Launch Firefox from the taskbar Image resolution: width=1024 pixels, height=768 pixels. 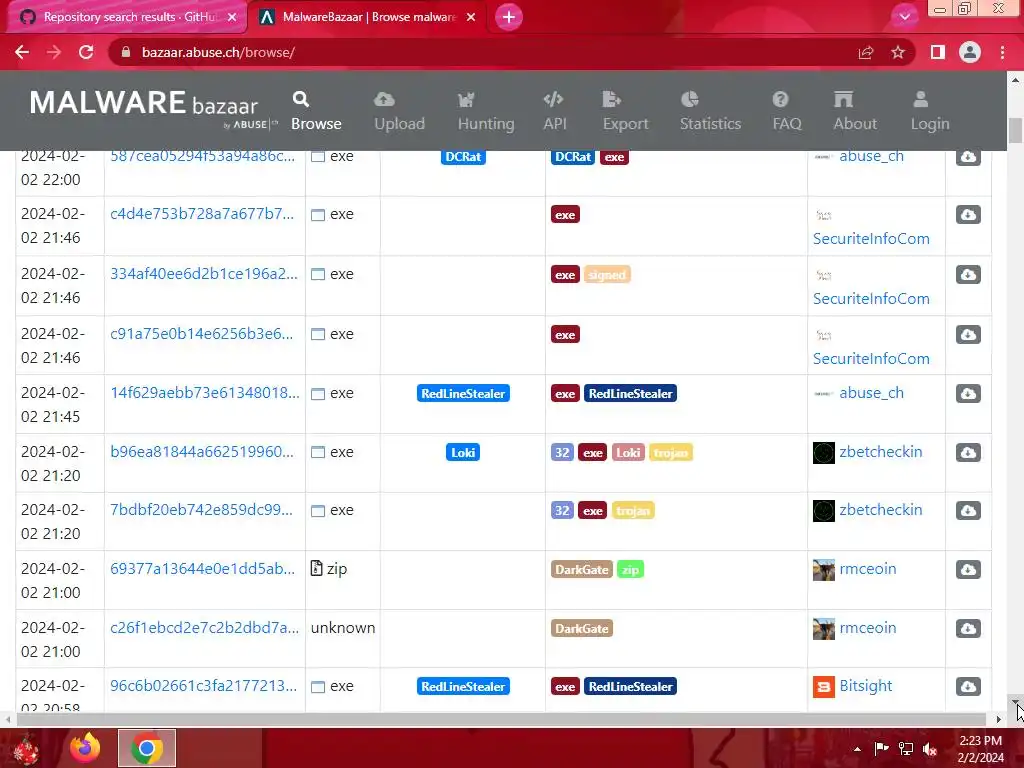click(x=85, y=748)
